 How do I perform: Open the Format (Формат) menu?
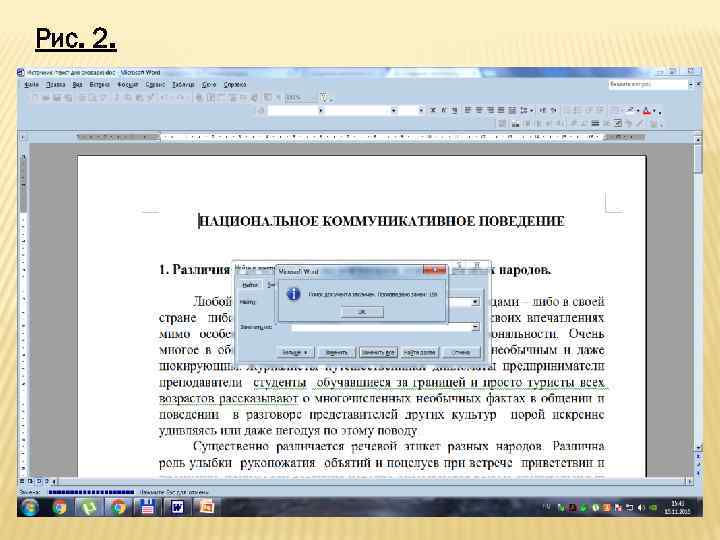coord(128,84)
